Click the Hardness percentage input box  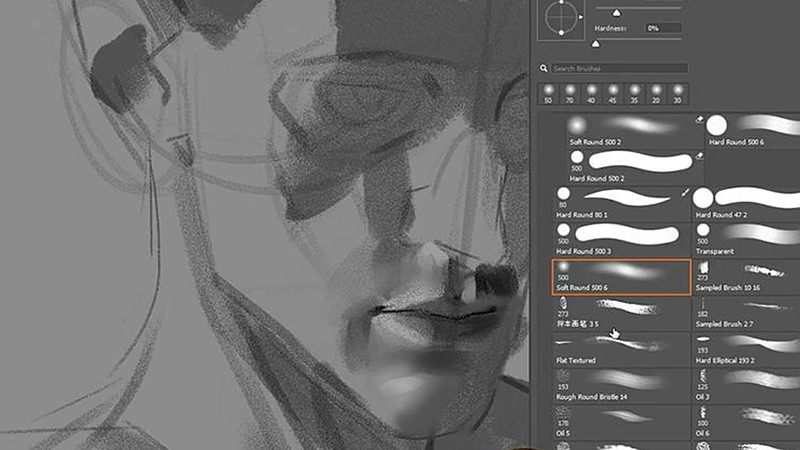[665, 29]
